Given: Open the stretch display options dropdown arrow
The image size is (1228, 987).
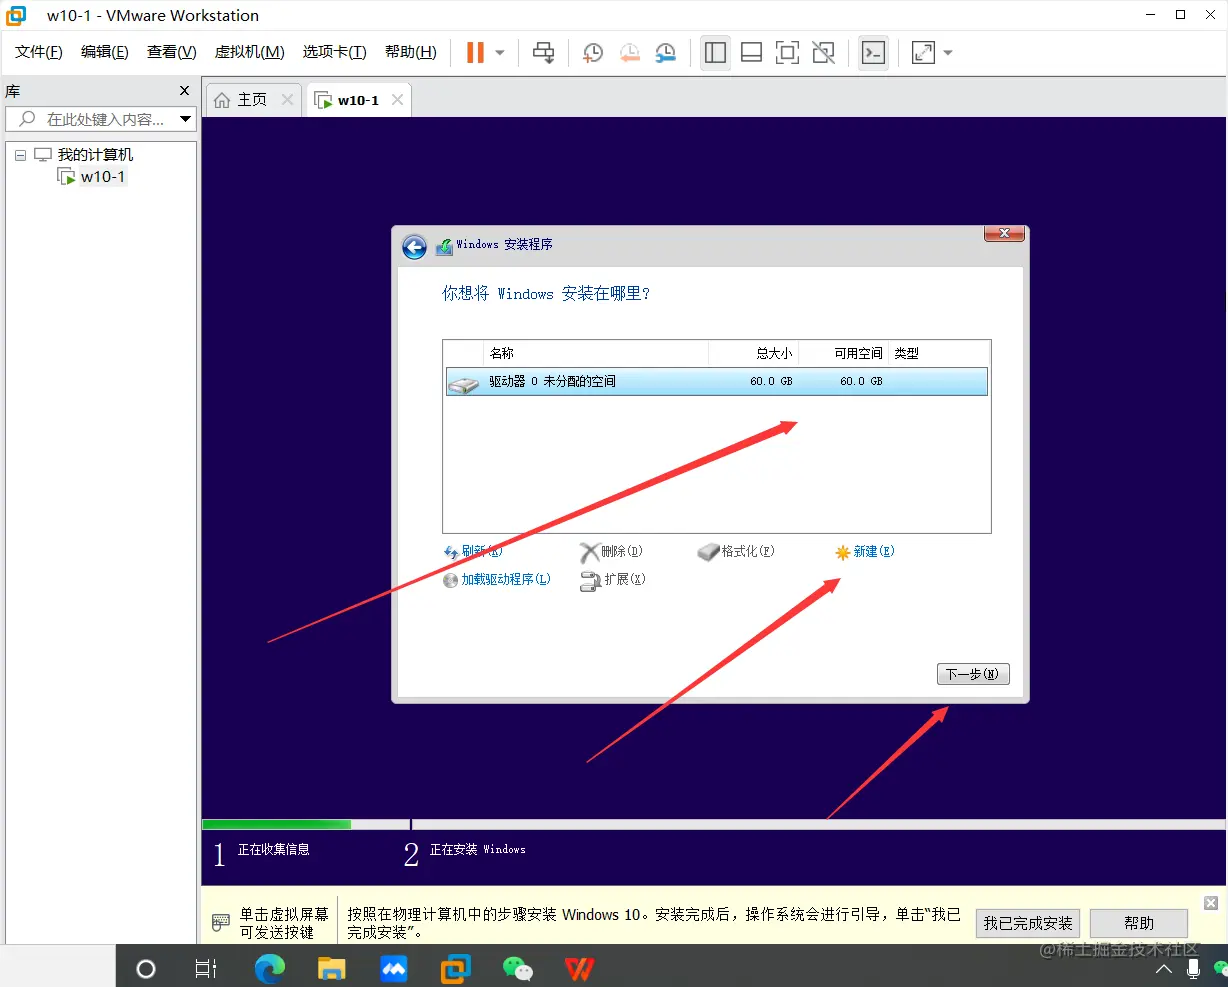Looking at the screenshot, I should (x=948, y=53).
